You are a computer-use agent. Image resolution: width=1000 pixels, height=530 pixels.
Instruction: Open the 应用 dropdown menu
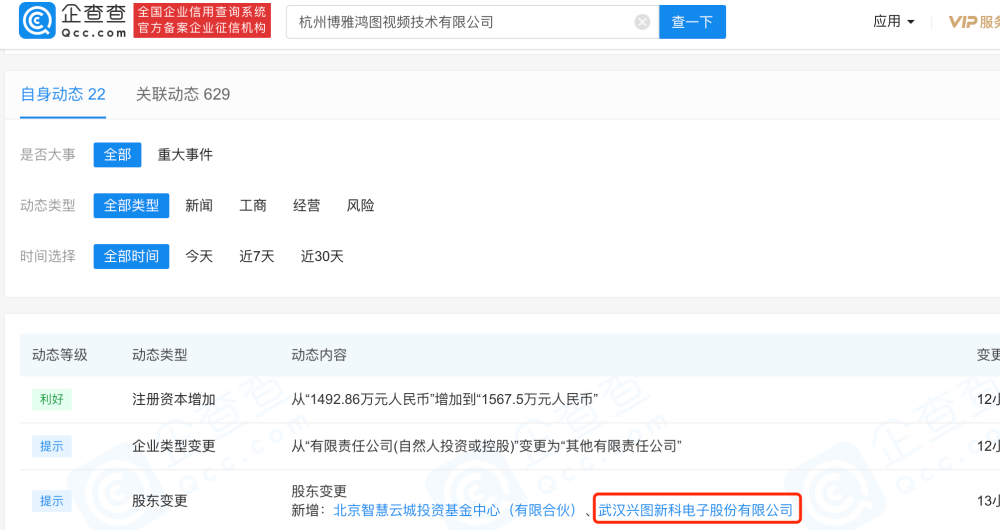pos(894,22)
